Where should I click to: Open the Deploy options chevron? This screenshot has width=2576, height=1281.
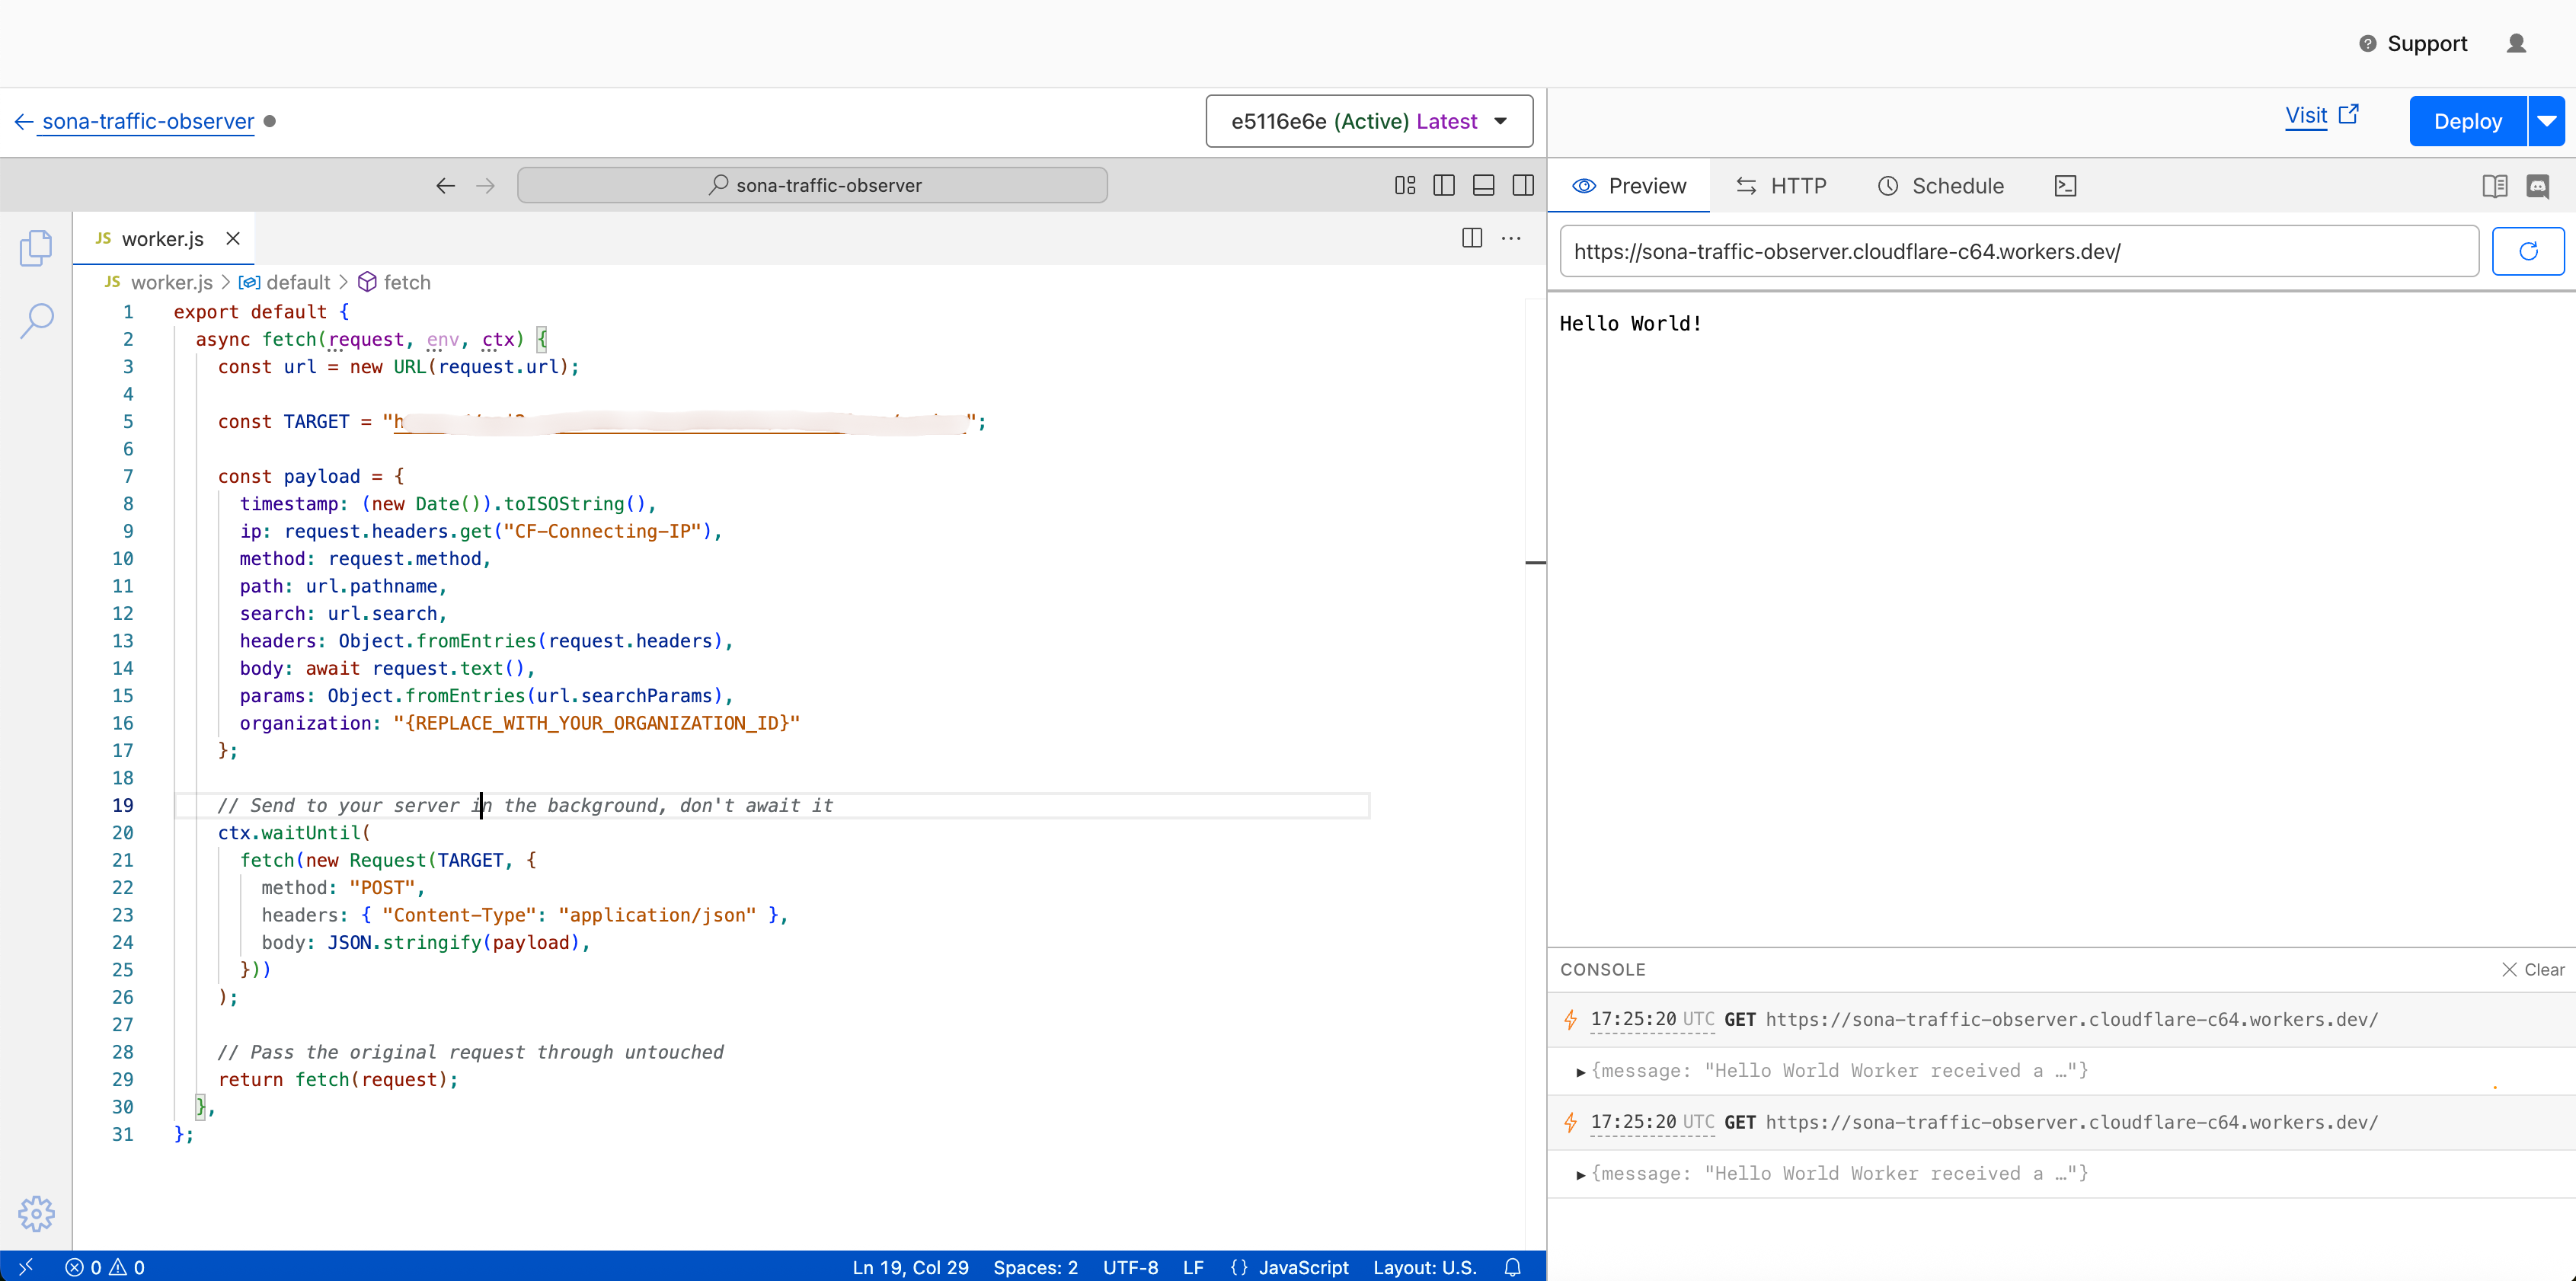coord(2547,120)
